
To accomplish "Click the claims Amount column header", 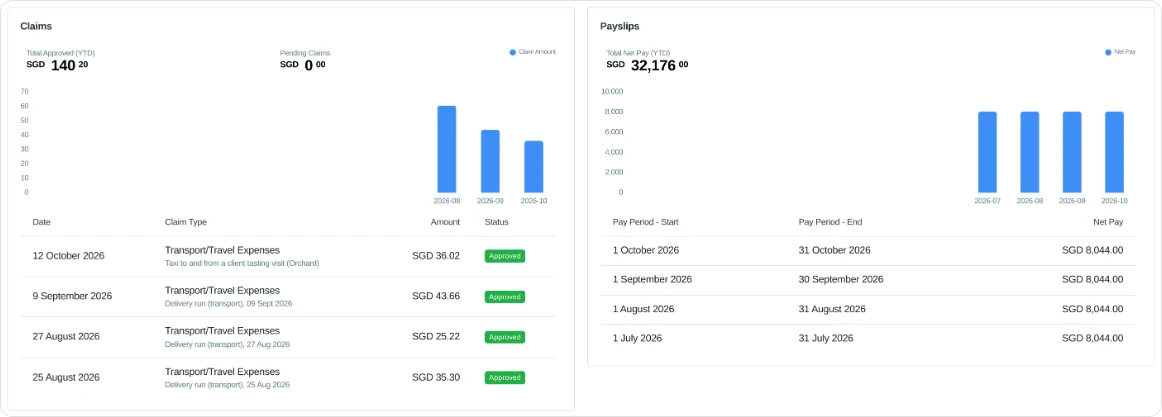I will click(x=445, y=222).
